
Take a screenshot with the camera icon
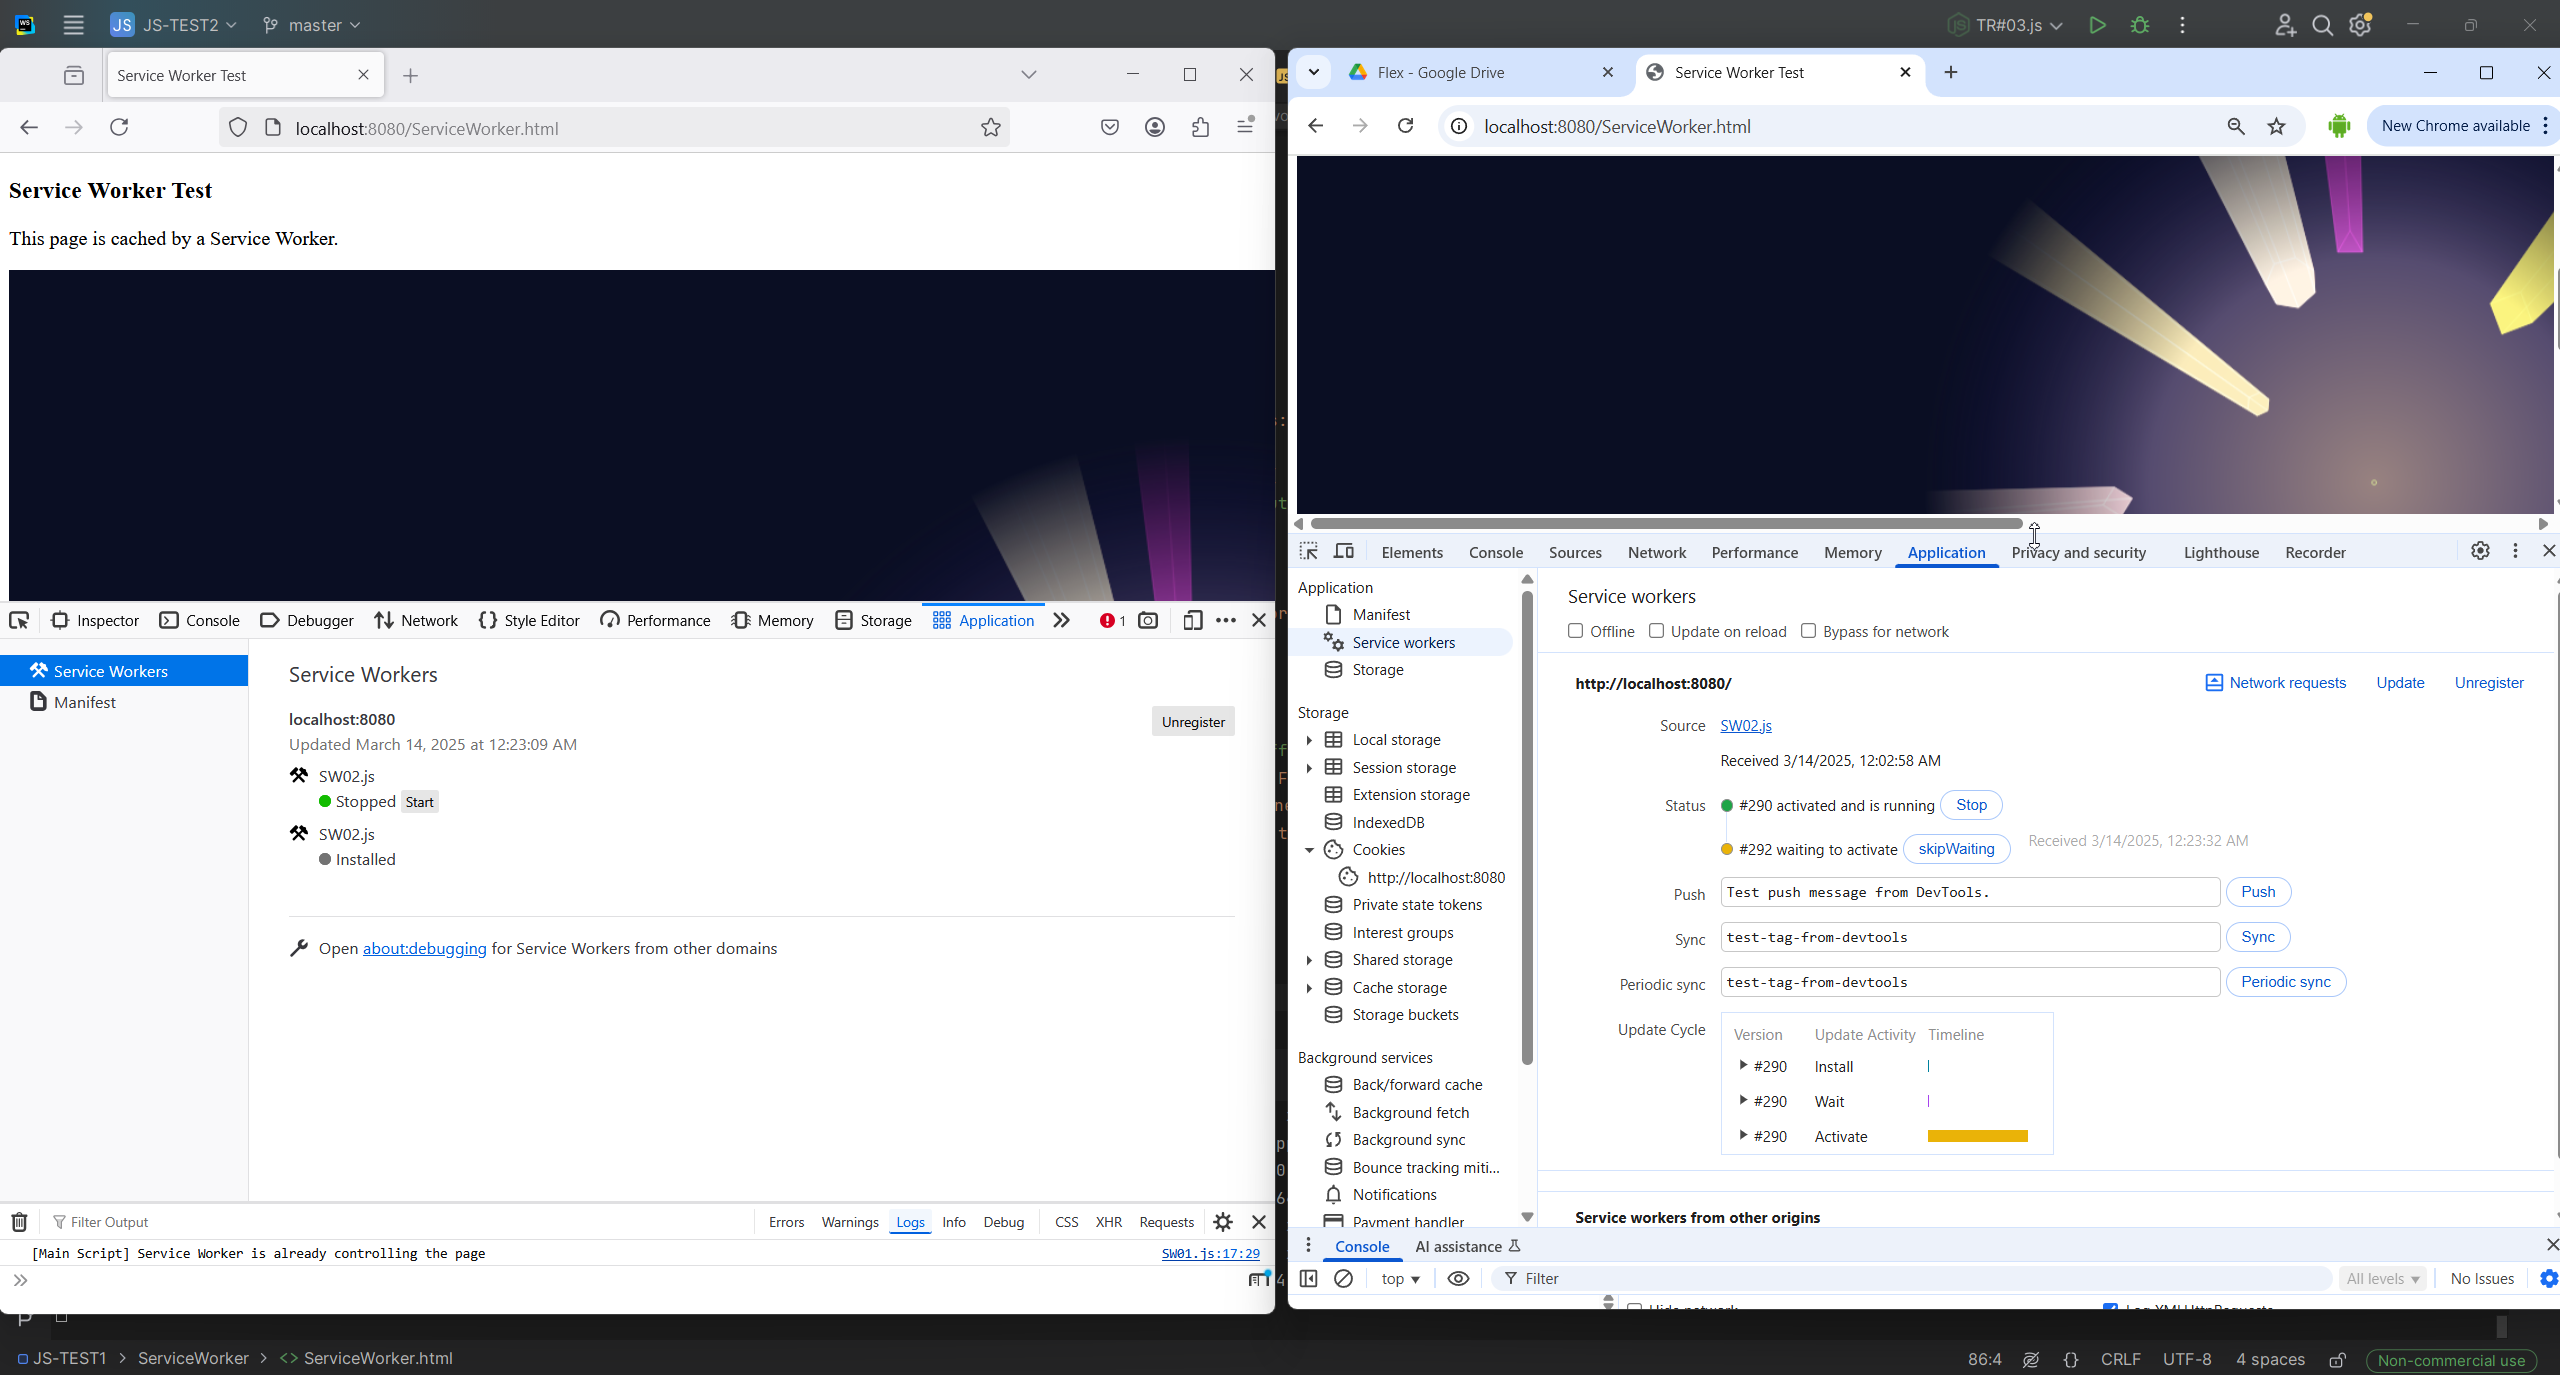[x=1147, y=620]
